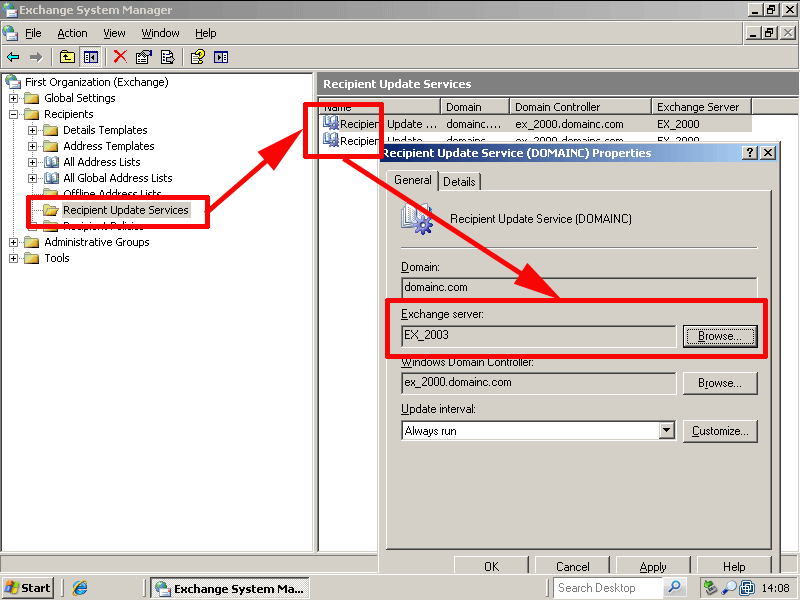
Task: Click the Exchange server field showing EX_2003
Action: pos(539,336)
